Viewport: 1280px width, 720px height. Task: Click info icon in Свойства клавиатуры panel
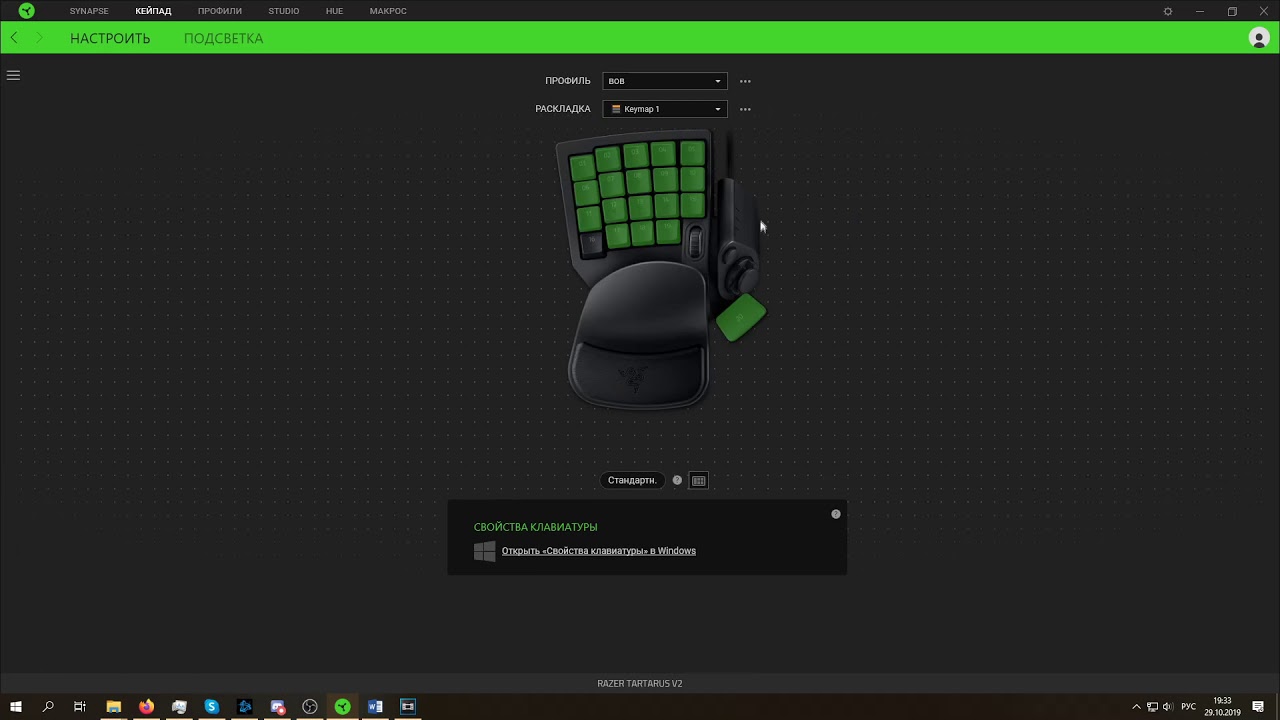836,514
